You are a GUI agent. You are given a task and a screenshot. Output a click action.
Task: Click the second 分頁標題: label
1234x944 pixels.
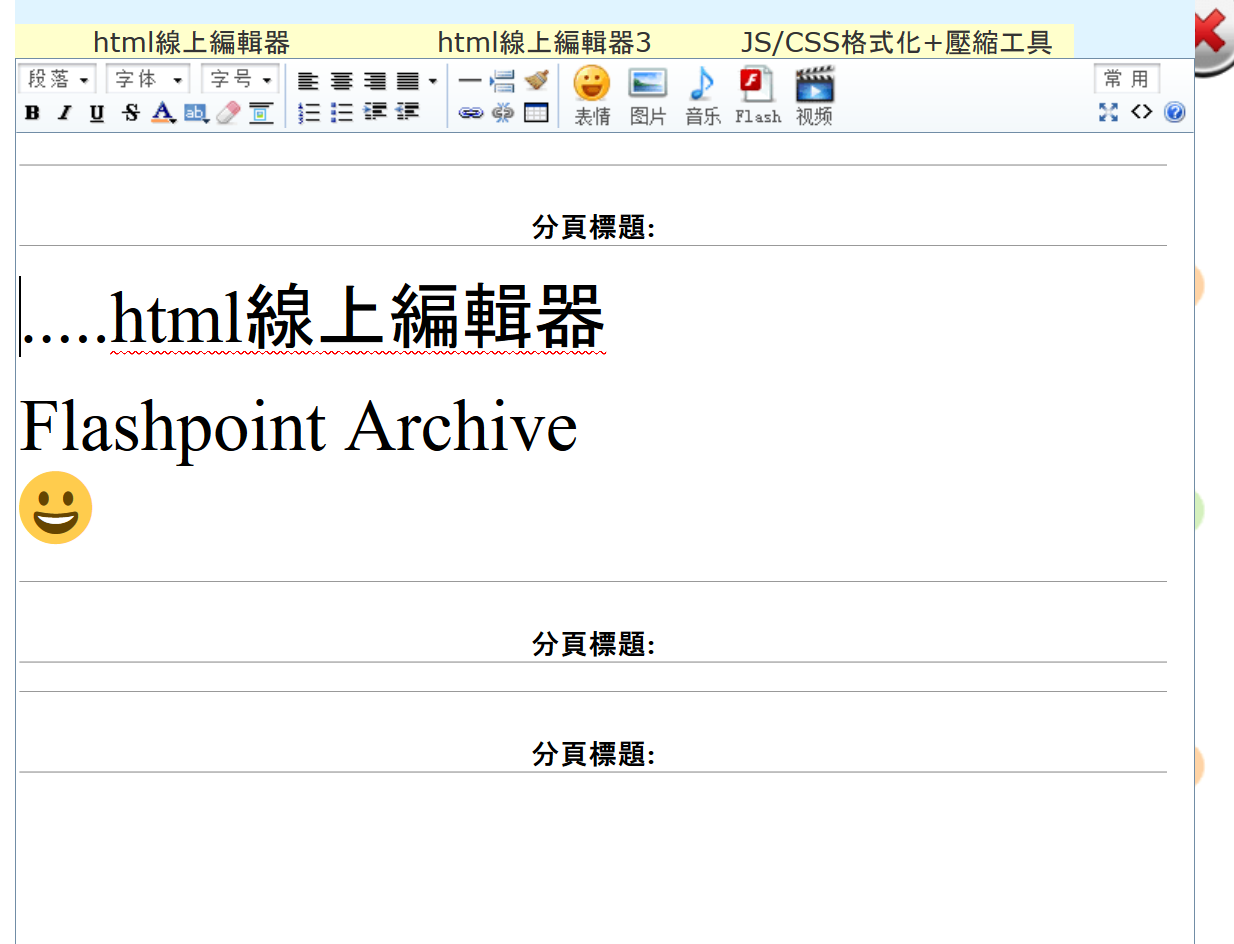(594, 645)
